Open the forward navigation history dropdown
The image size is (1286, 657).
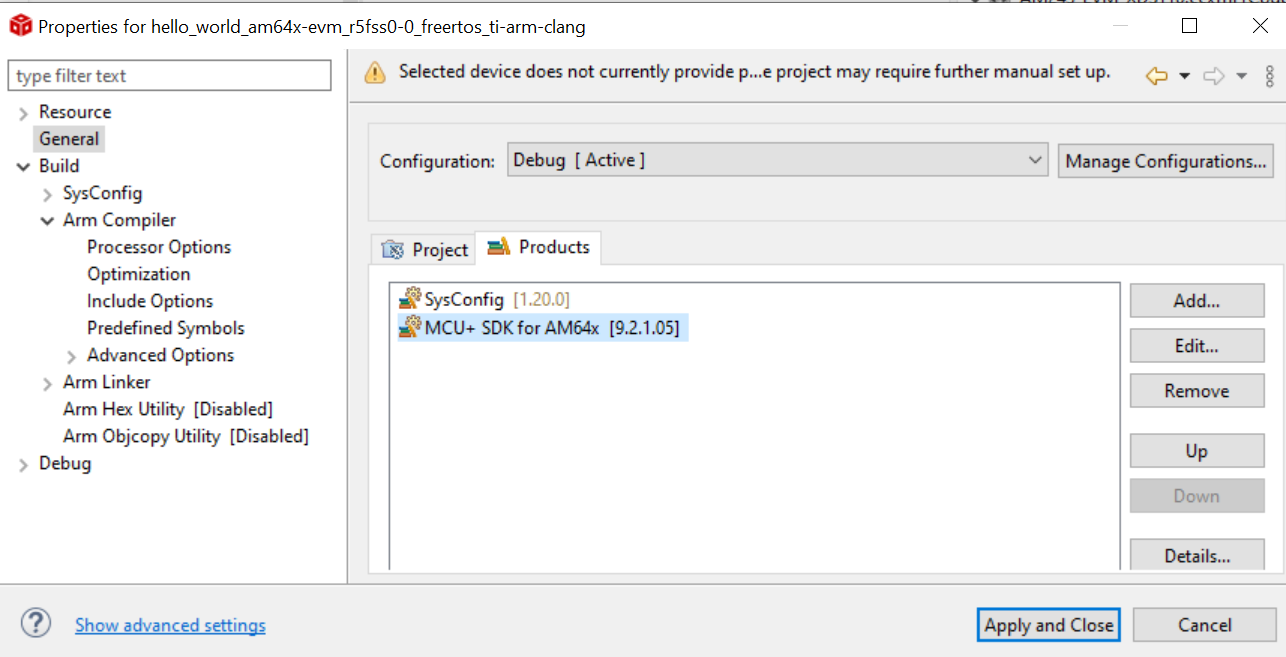click(1242, 76)
